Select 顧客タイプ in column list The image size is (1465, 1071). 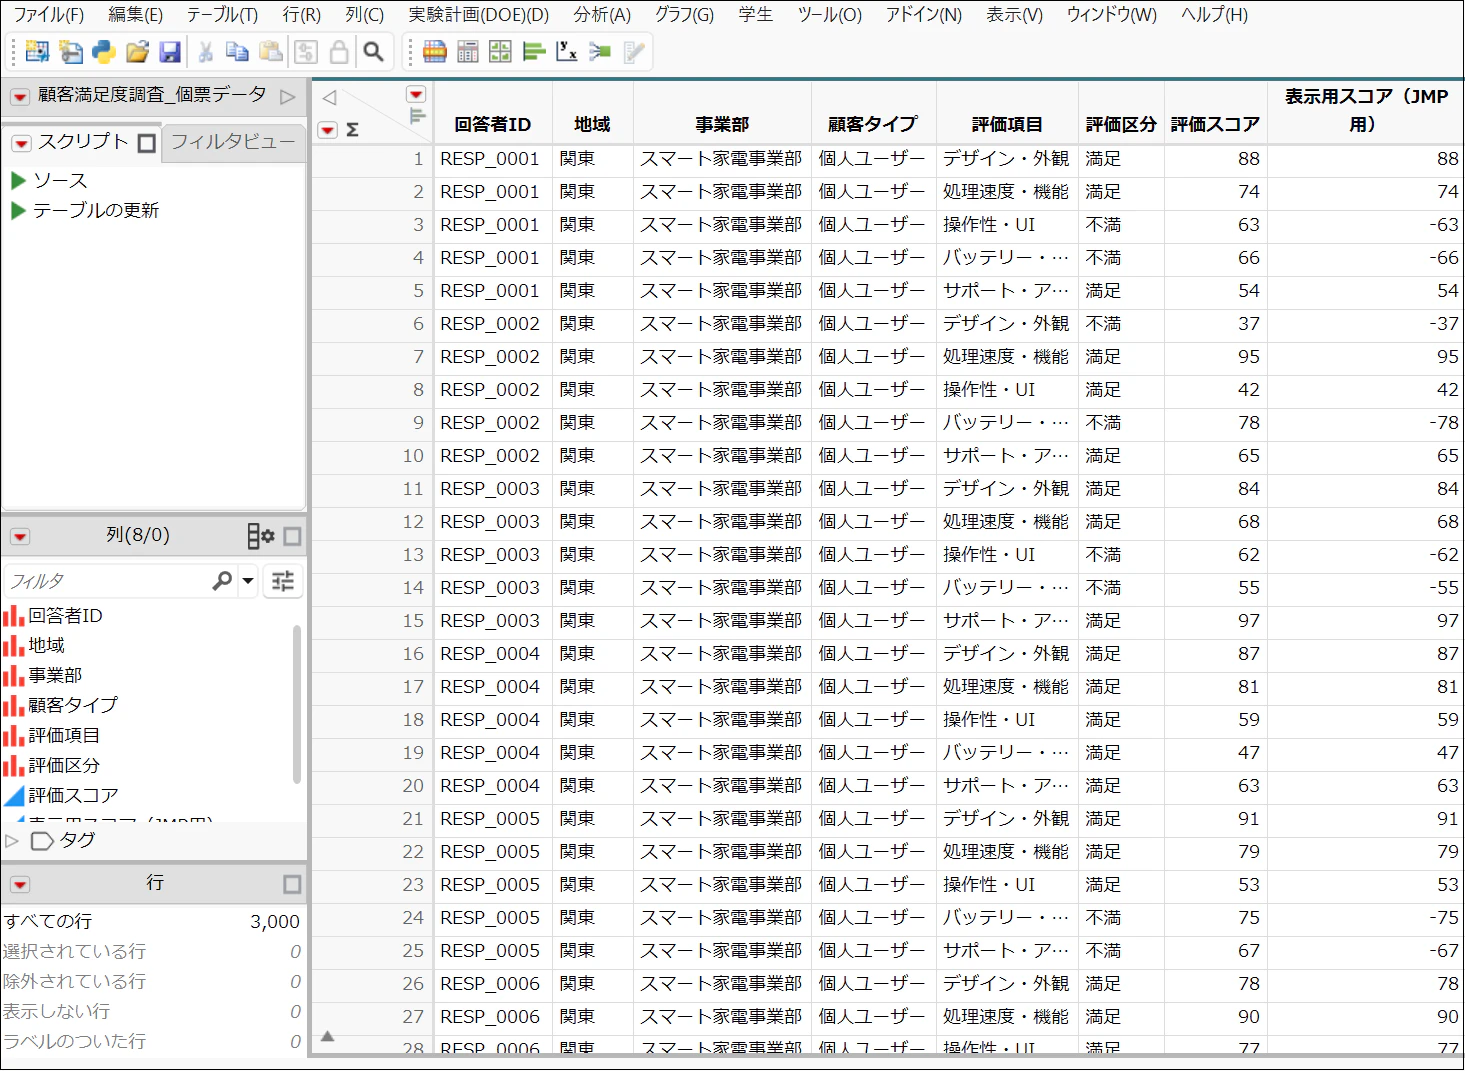73,706
